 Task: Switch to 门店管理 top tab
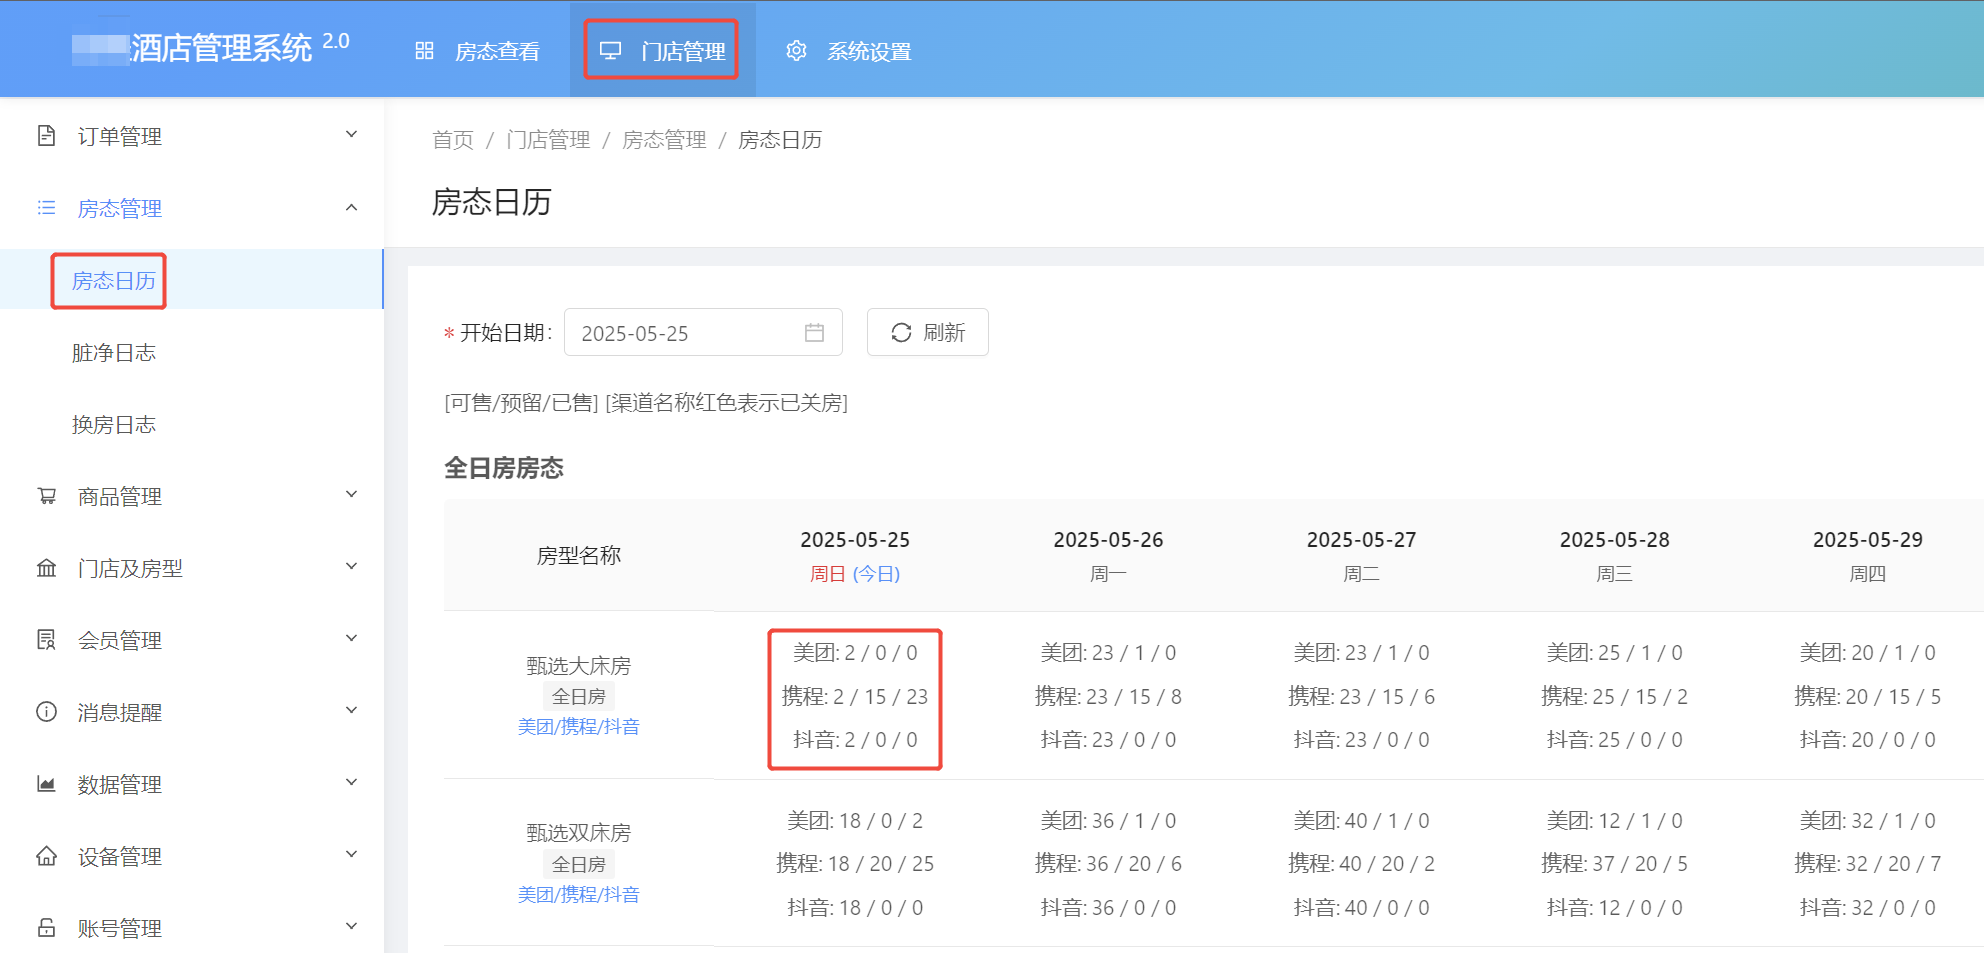pos(662,51)
